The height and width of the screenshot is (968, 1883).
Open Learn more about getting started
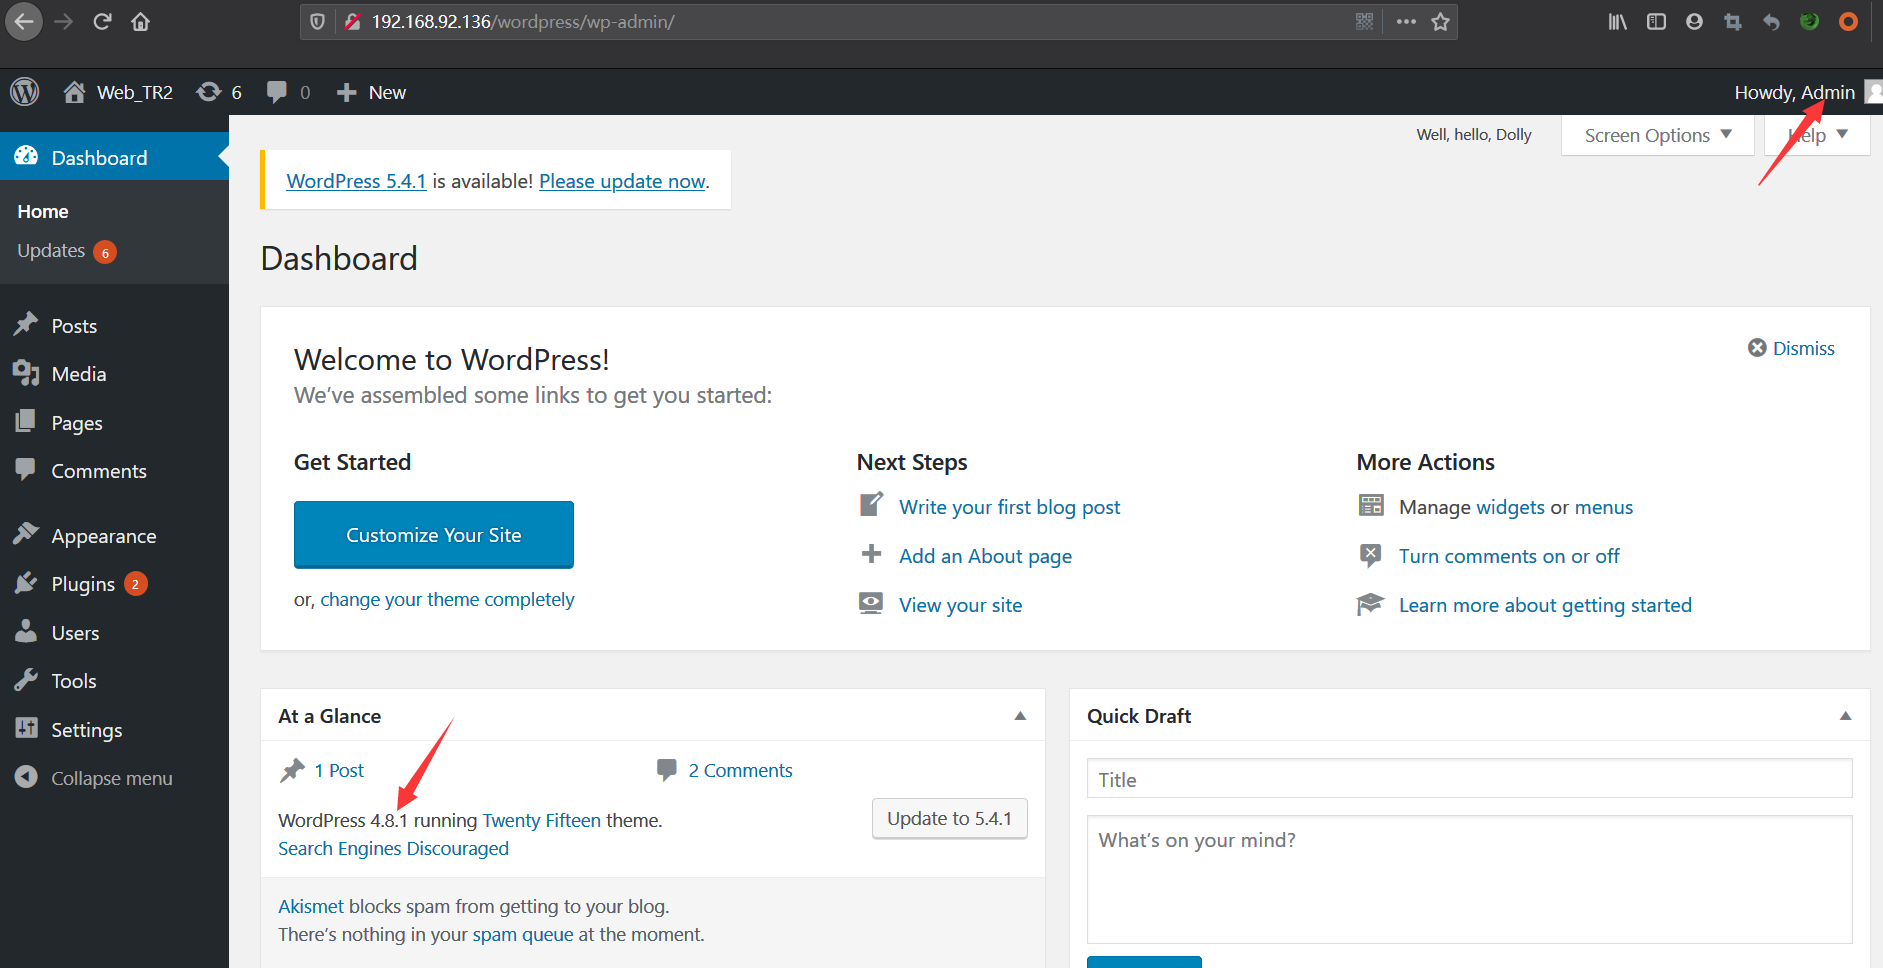click(x=1545, y=605)
